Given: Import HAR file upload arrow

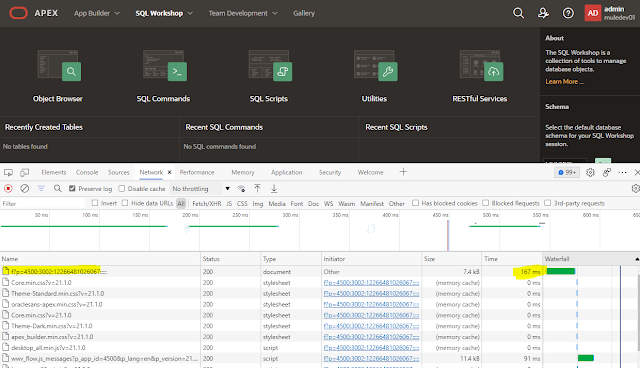Looking at the screenshot, I should pyautogui.click(x=257, y=188).
